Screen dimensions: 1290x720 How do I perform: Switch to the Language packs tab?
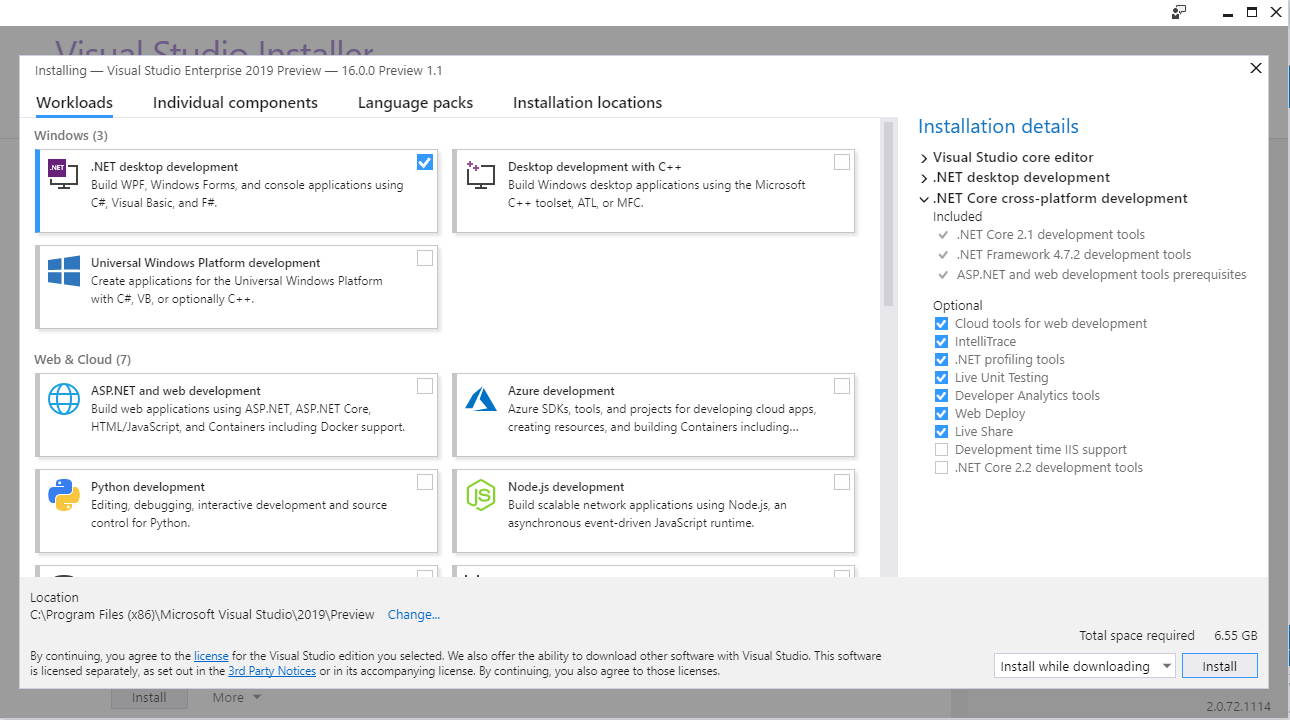415,103
